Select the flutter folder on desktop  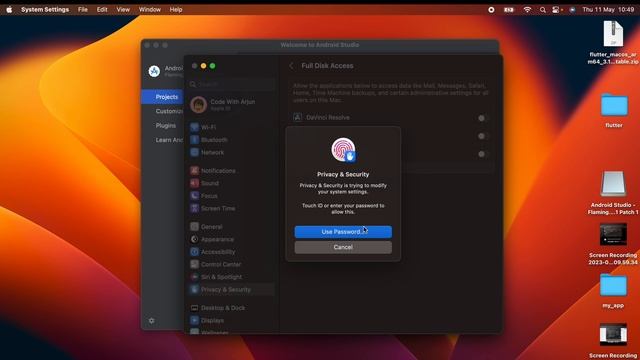click(614, 110)
